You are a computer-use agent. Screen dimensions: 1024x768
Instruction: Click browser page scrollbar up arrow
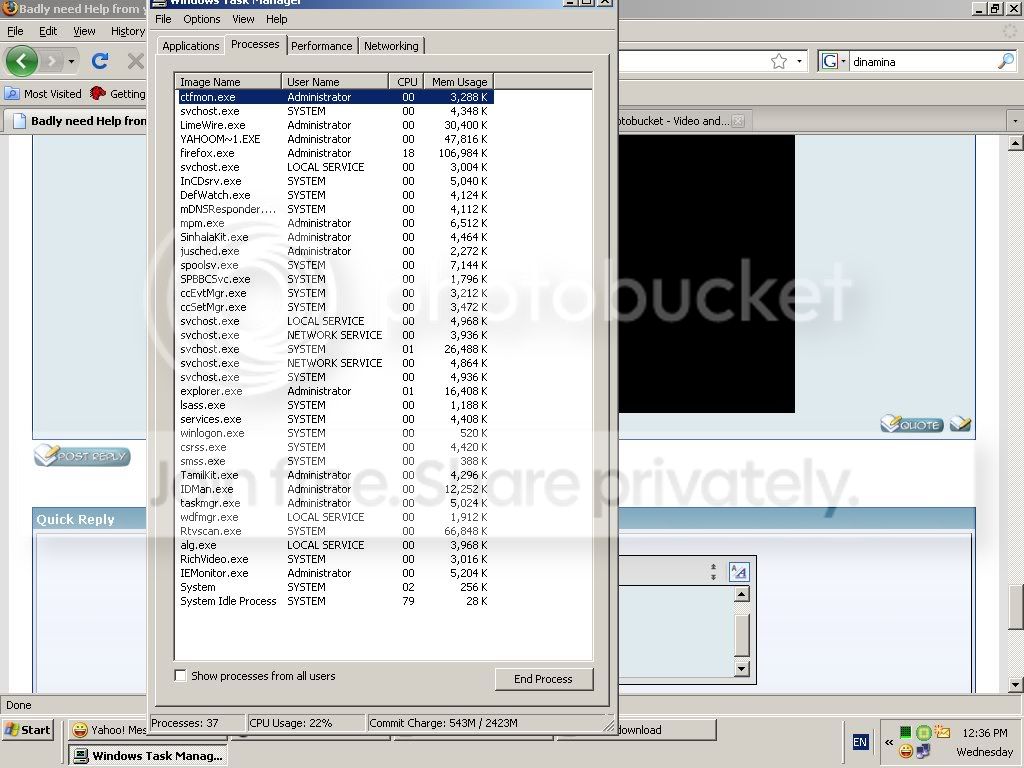(x=1016, y=143)
